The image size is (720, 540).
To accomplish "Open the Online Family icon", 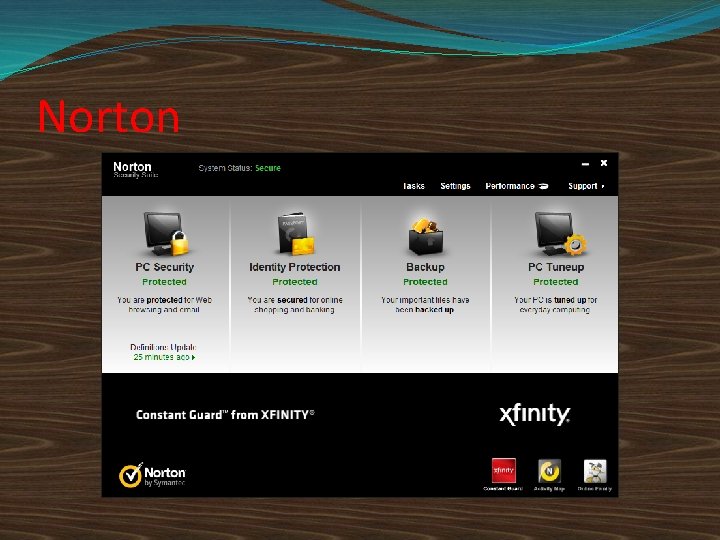I will click(595, 471).
